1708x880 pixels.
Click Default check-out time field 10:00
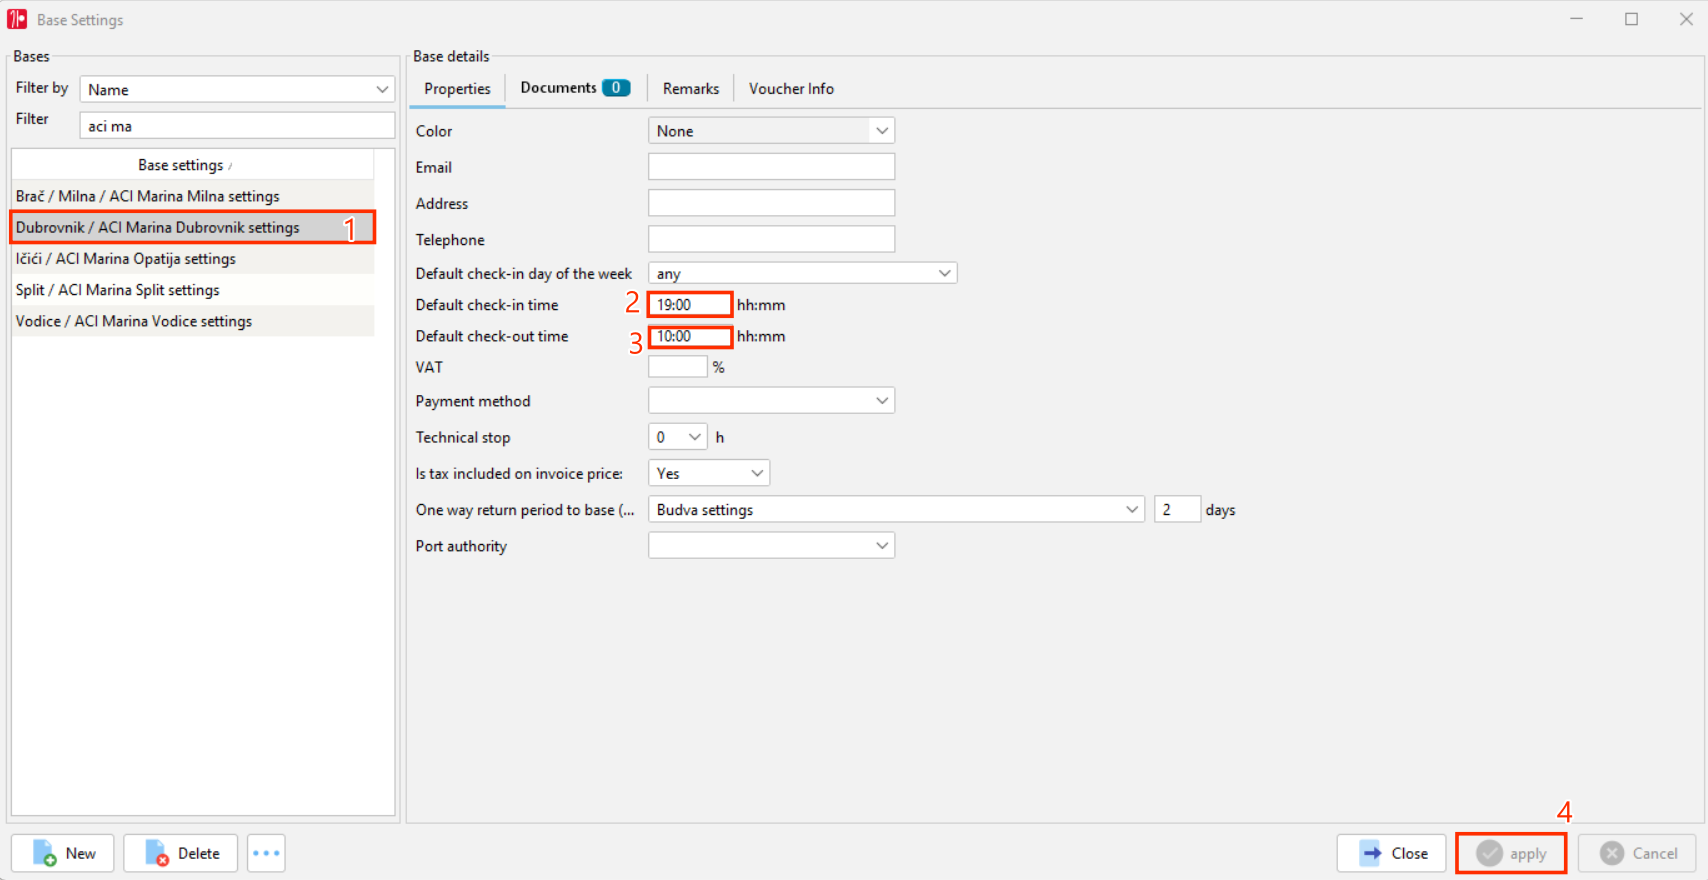pyautogui.click(x=690, y=336)
